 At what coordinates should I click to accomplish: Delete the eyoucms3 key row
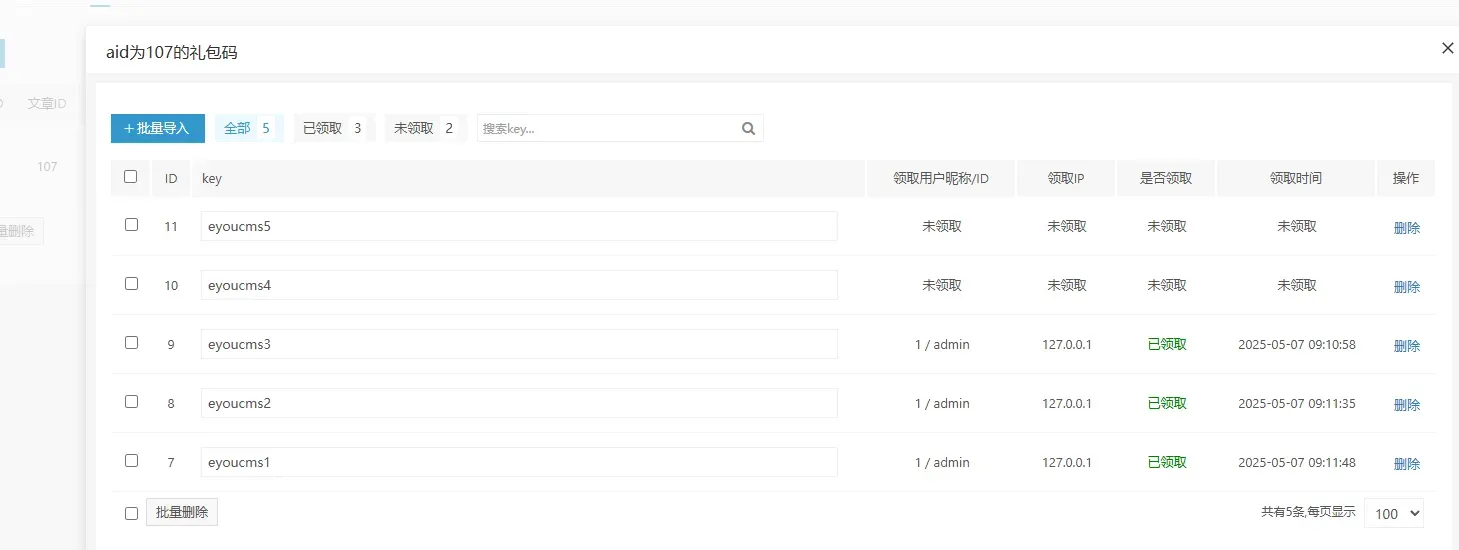[1406, 346]
